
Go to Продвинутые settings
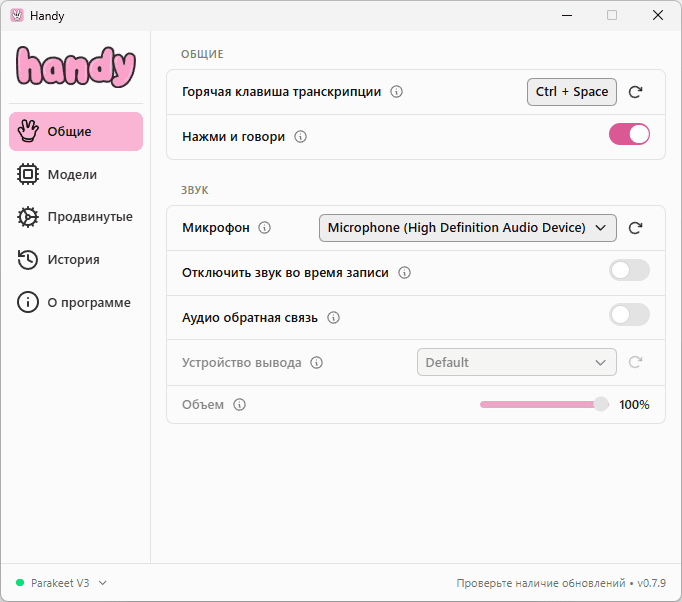click(76, 217)
